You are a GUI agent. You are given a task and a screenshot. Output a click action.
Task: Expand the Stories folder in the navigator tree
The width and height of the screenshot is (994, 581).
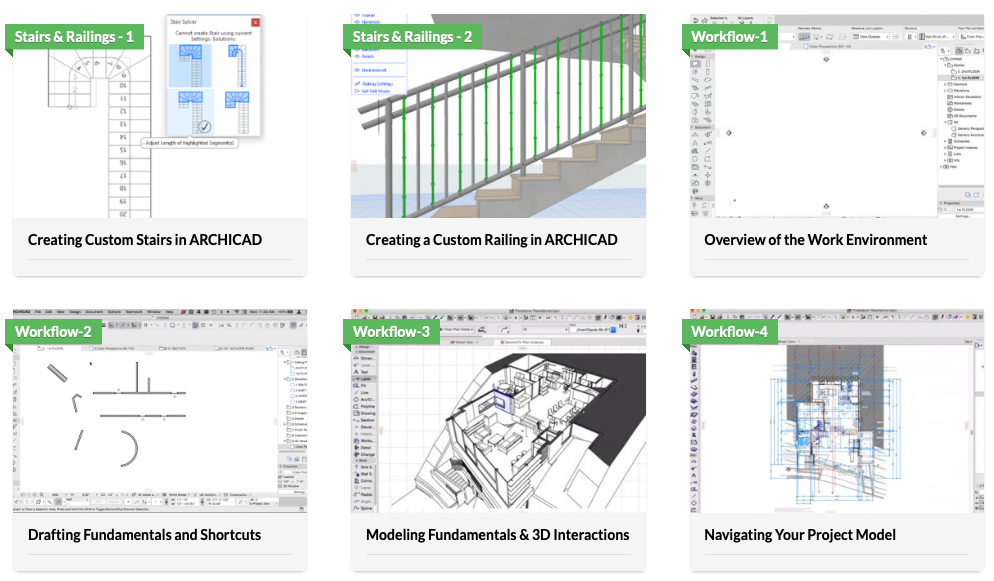pos(943,65)
